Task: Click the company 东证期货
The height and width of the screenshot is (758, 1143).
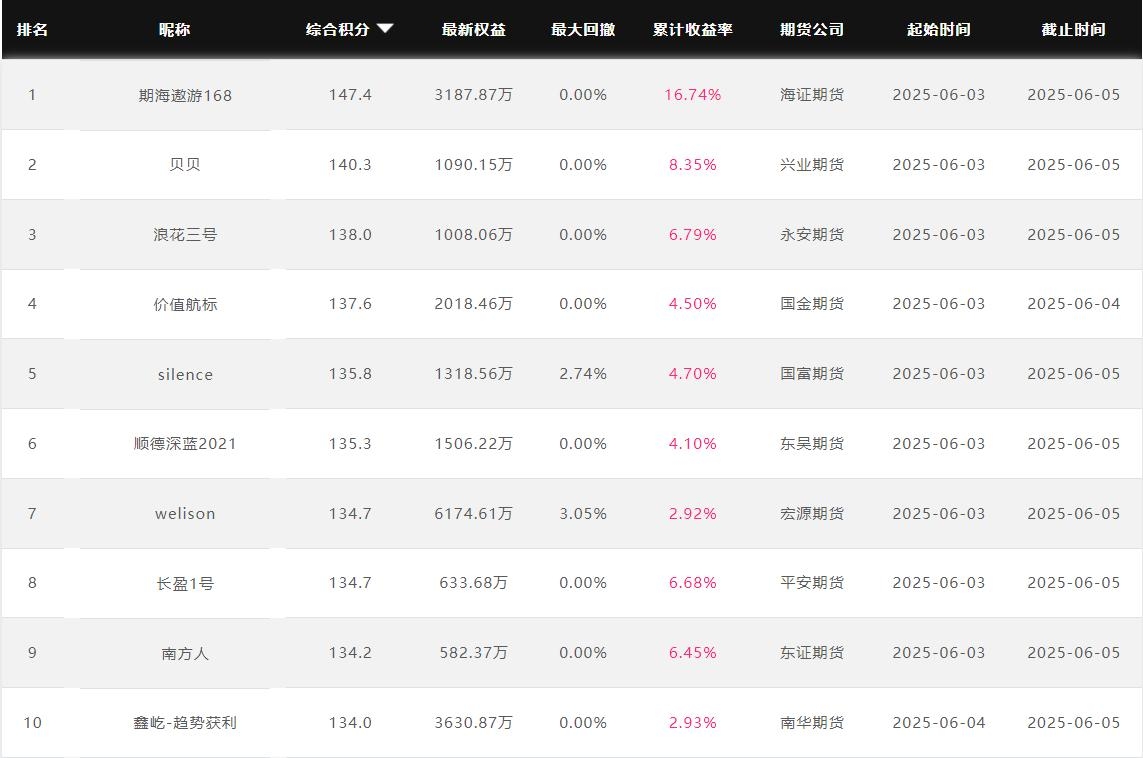Action: click(x=812, y=653)
